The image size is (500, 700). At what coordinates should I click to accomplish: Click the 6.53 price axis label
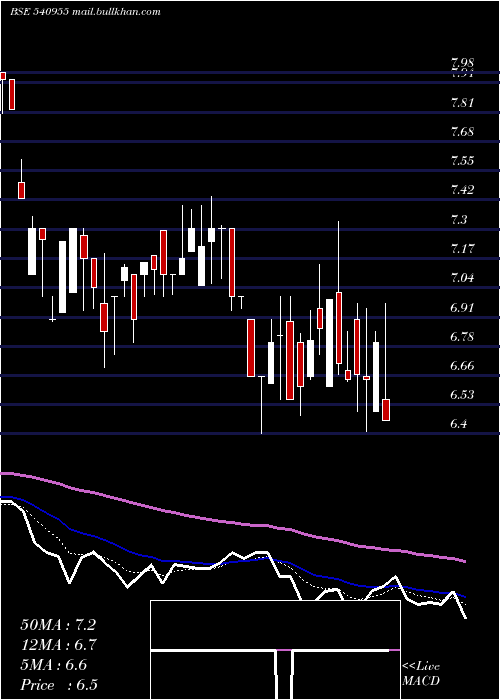pyautogui.click(x=462, y=395)
